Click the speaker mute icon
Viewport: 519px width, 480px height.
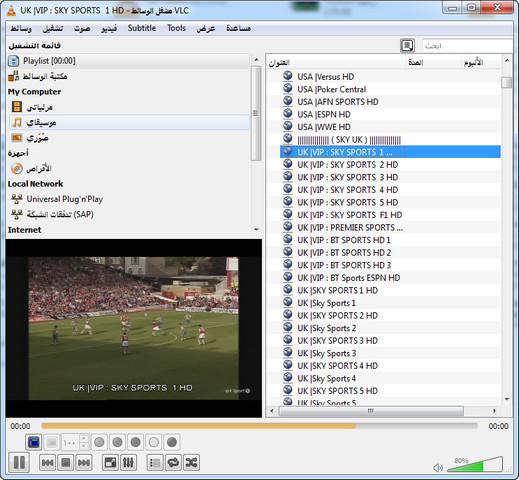pos(438,468)
